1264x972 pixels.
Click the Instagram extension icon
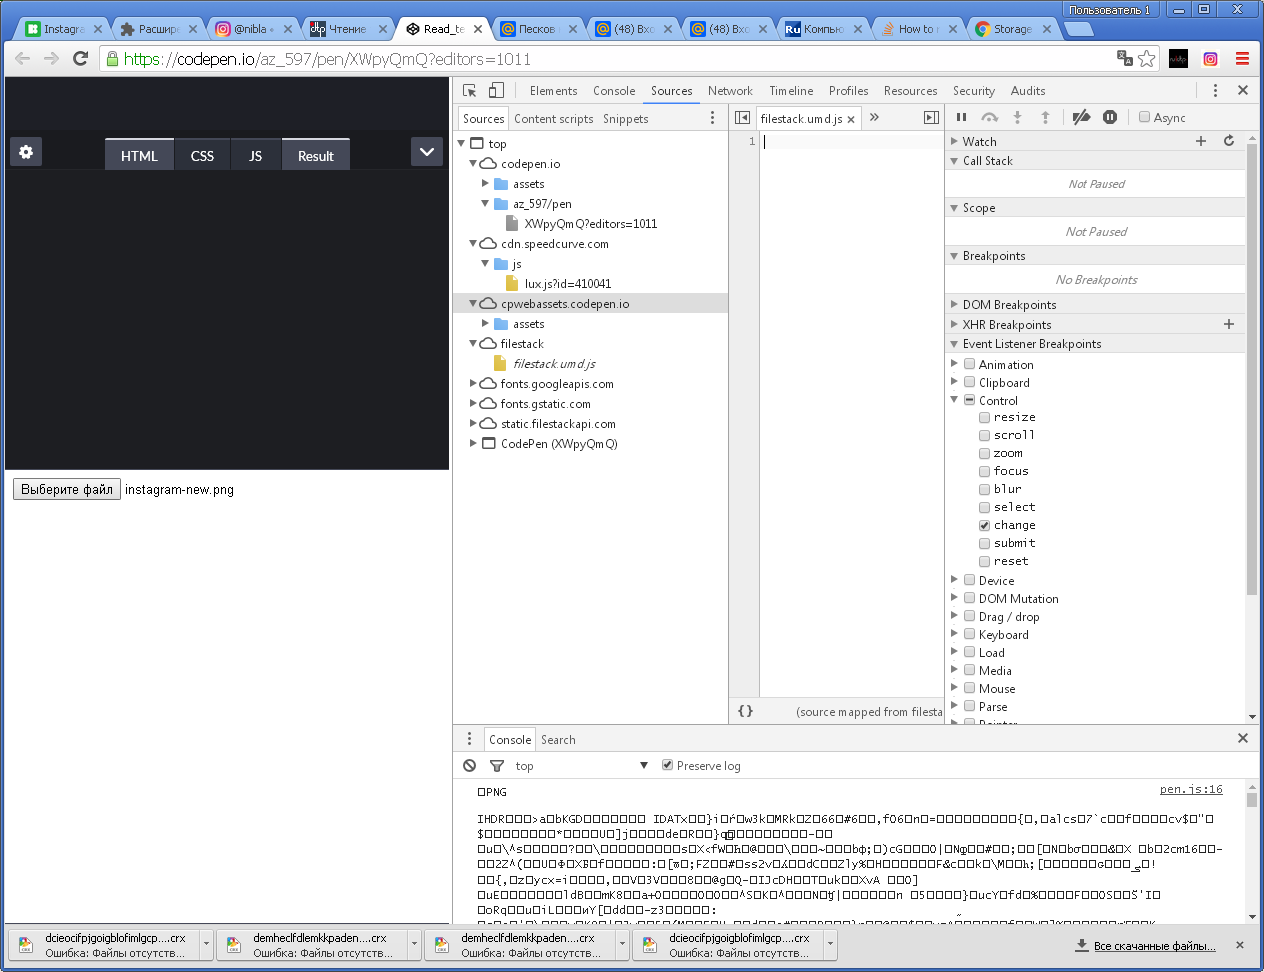pyautogui.click(x=1210, y=59)
